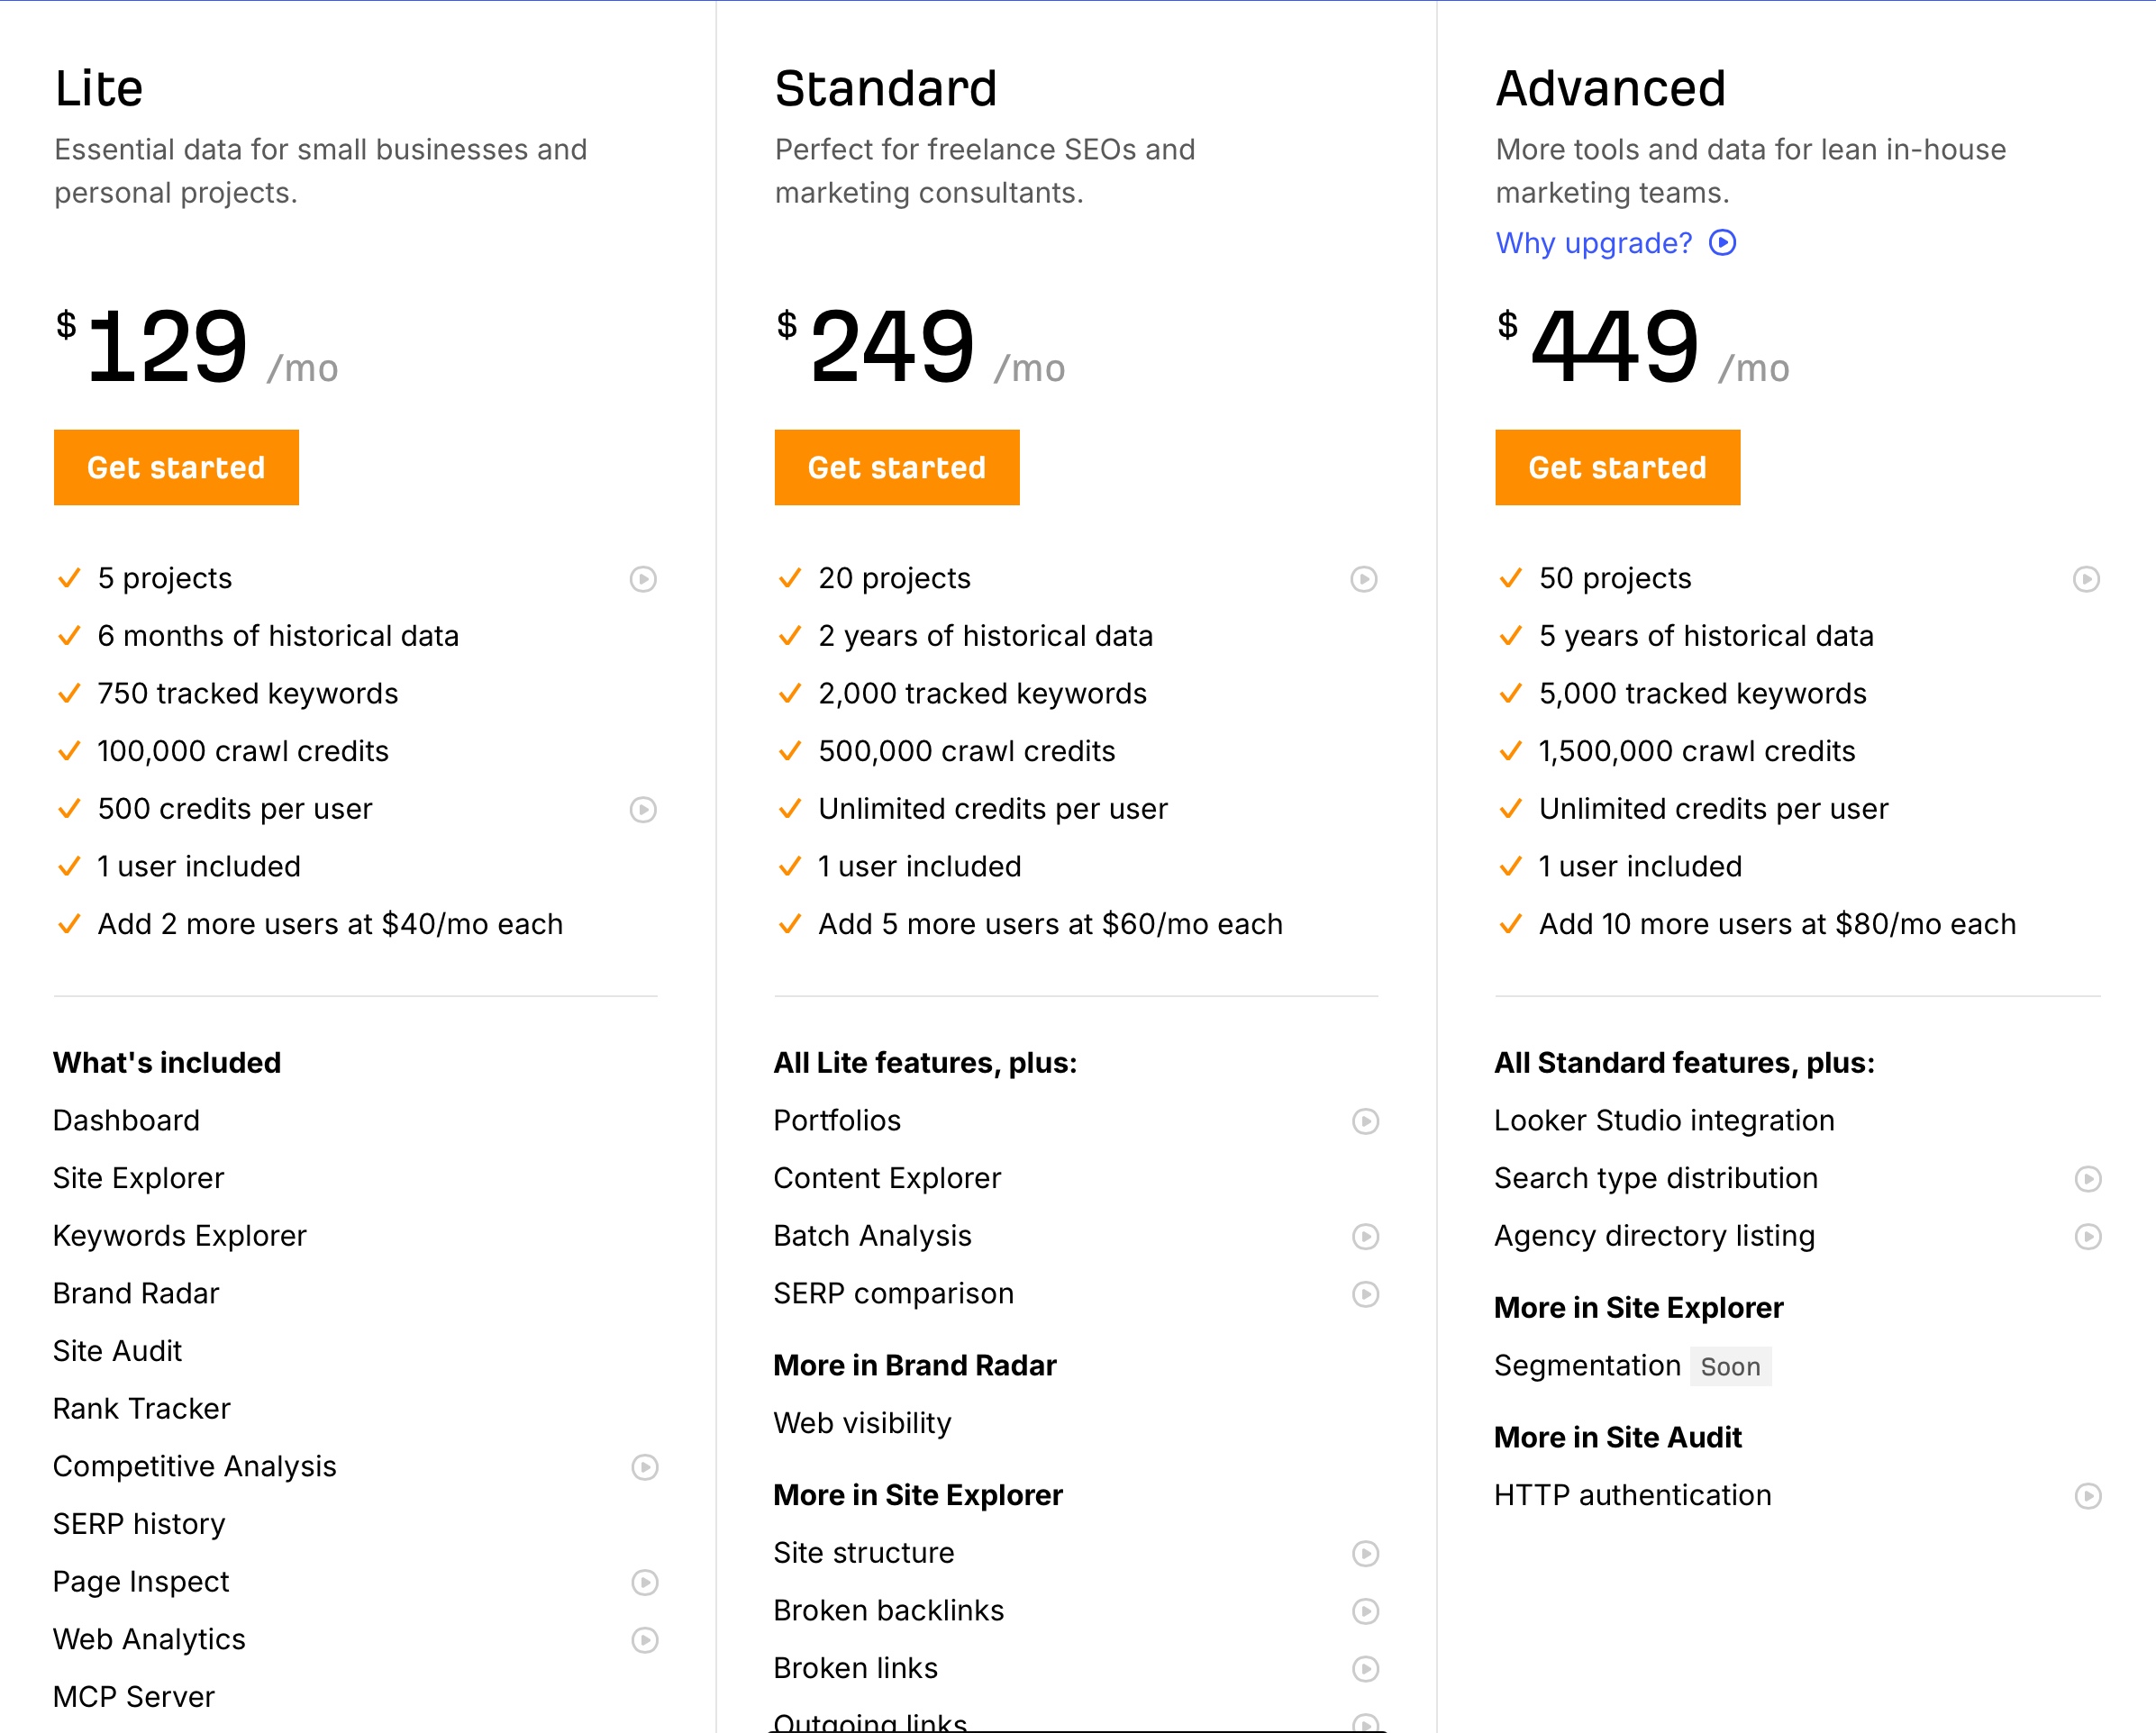Viewport: 2156px width, 1733px height.
Task: Open the Portfolios video in Standard plan
Action: click(1364, 1121)
